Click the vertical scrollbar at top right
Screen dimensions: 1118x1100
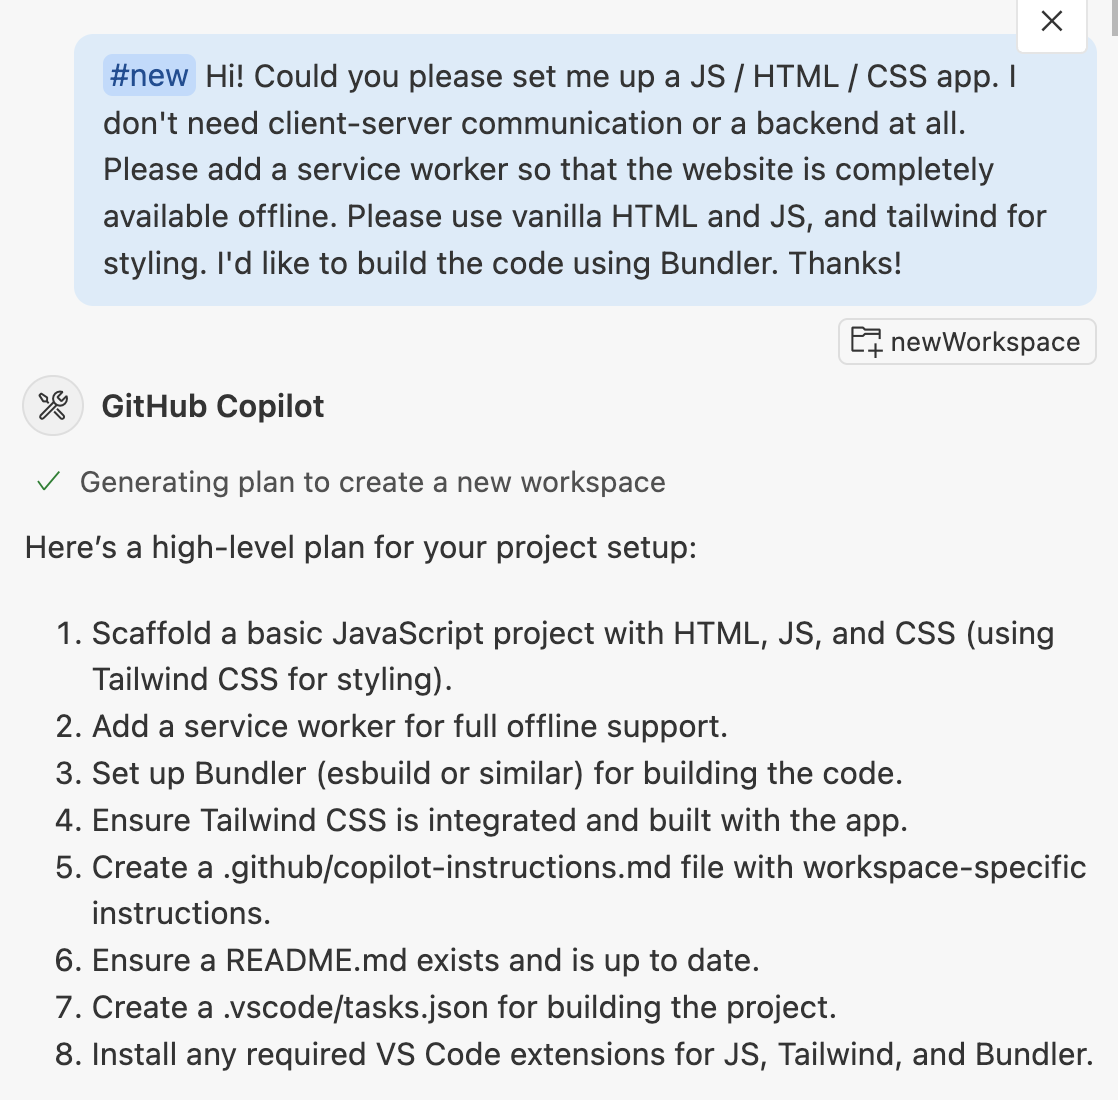[x=1114, y=17]
